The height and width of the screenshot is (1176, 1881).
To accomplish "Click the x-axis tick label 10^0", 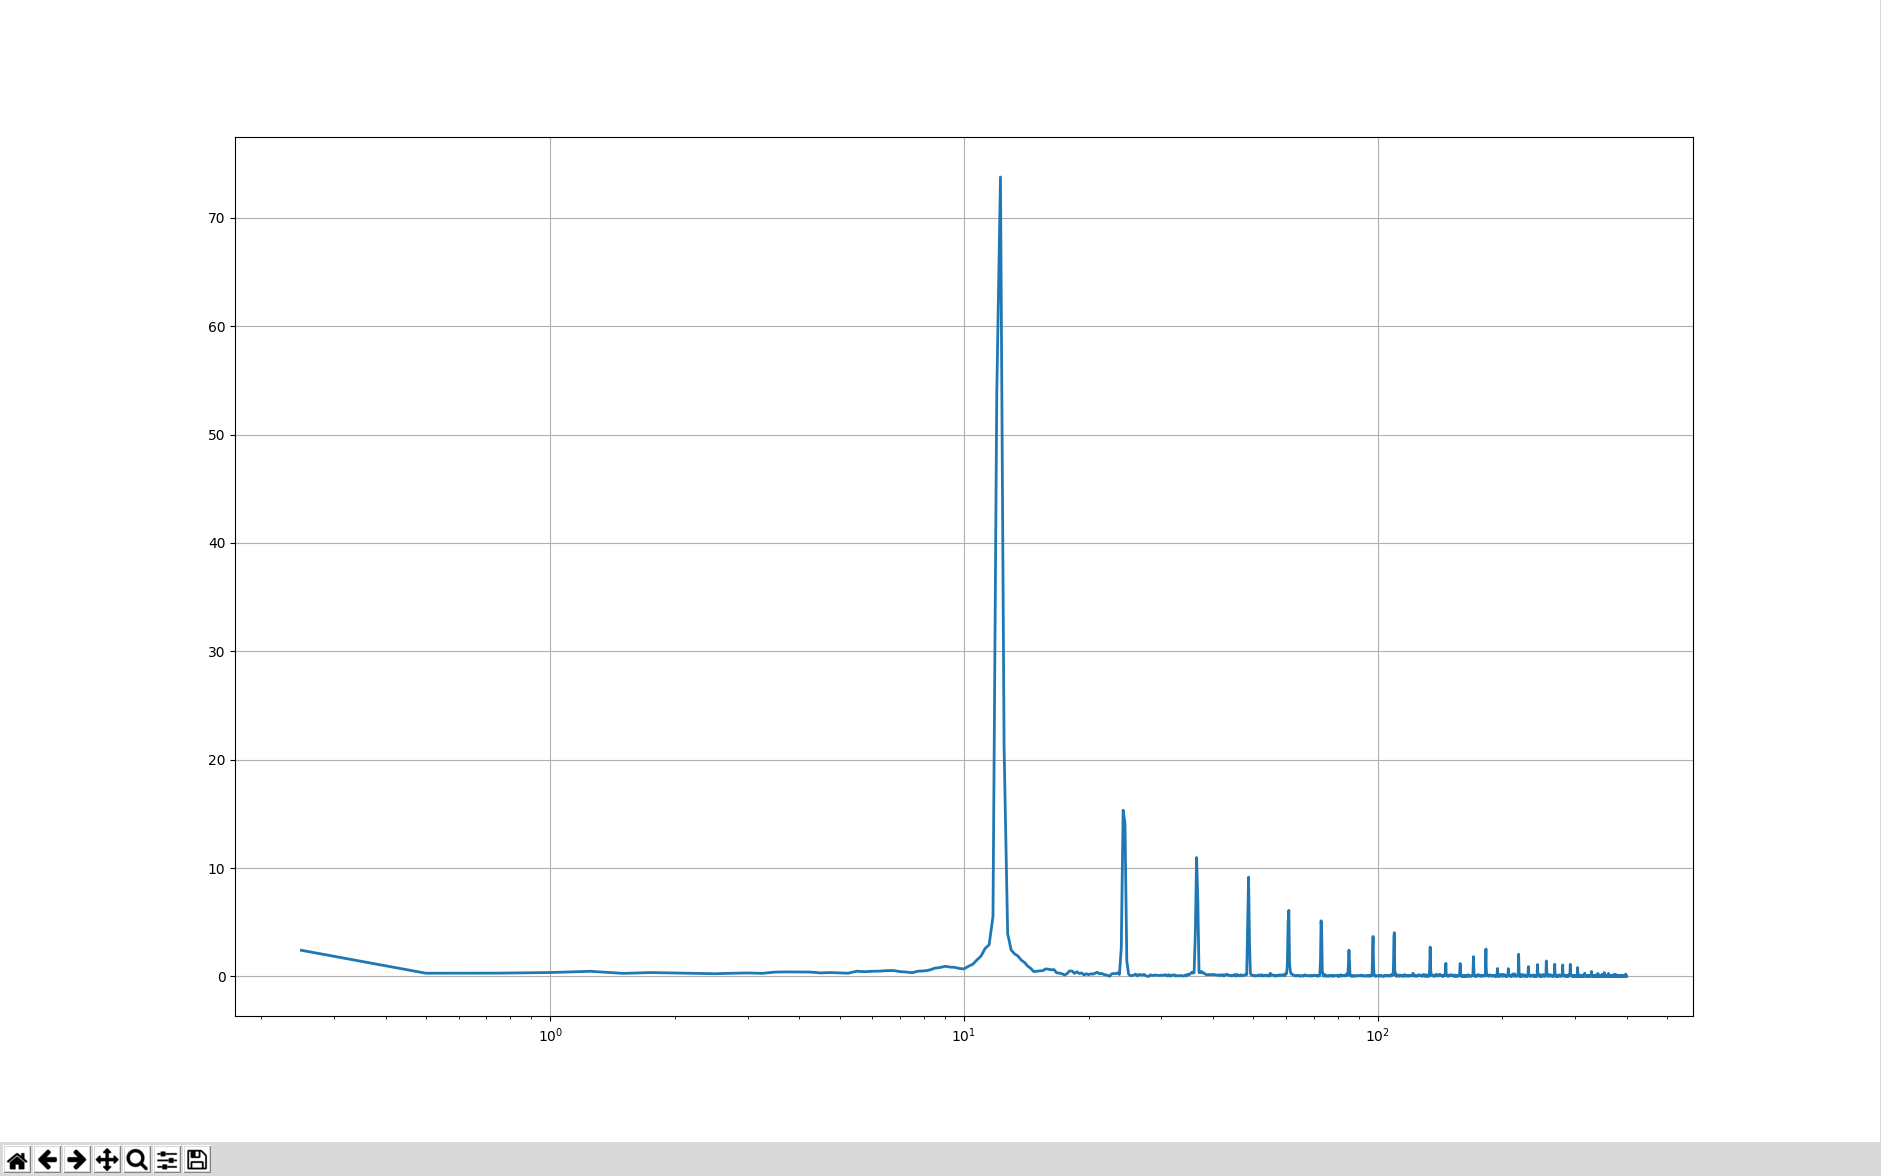I will click(x=550, y=1035).
